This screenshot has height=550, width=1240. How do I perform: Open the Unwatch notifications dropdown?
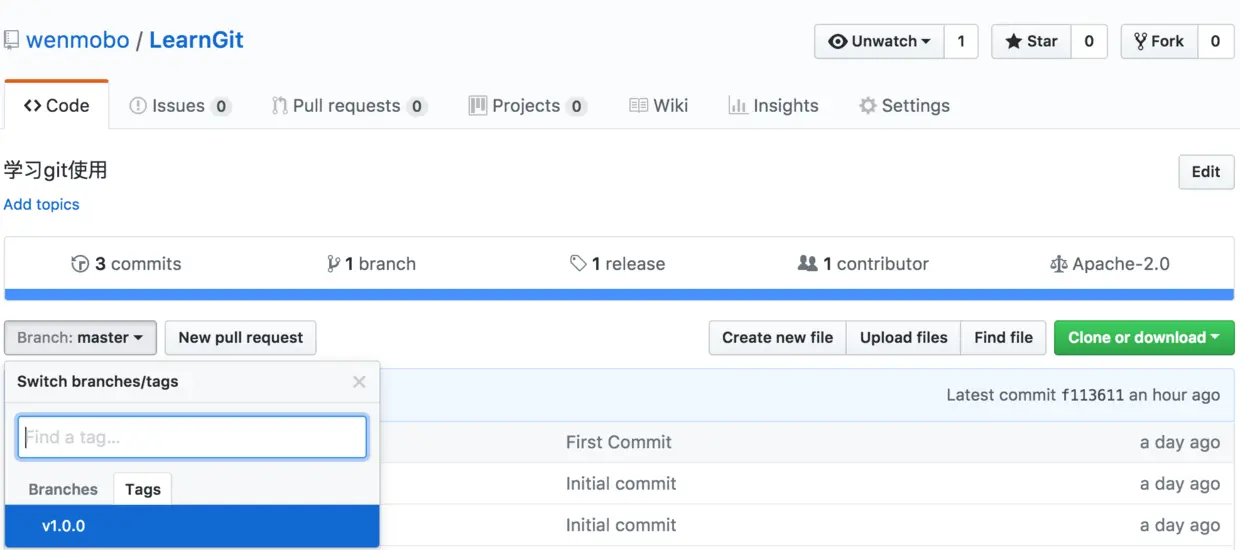point(880,41)
